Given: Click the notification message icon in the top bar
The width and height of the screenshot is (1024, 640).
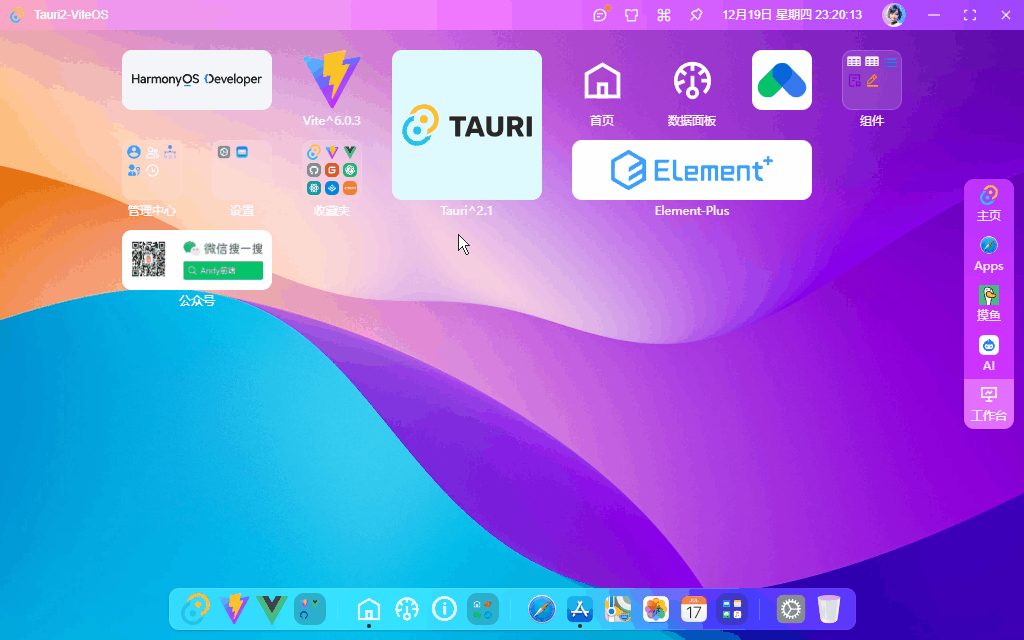Looking at the screenshot, I should (x=600, y=14).
